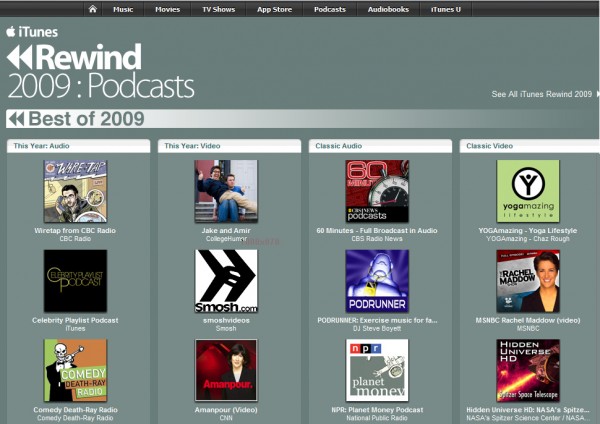Click Smosh author text

coord(226,328)
